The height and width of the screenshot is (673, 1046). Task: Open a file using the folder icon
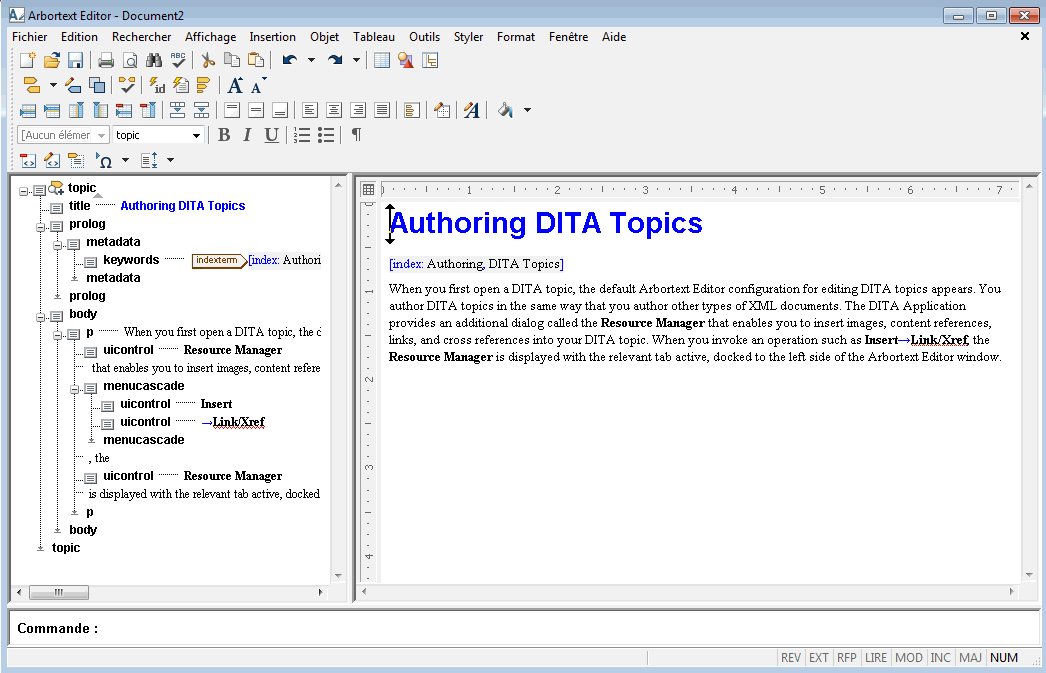click(51, 61)
